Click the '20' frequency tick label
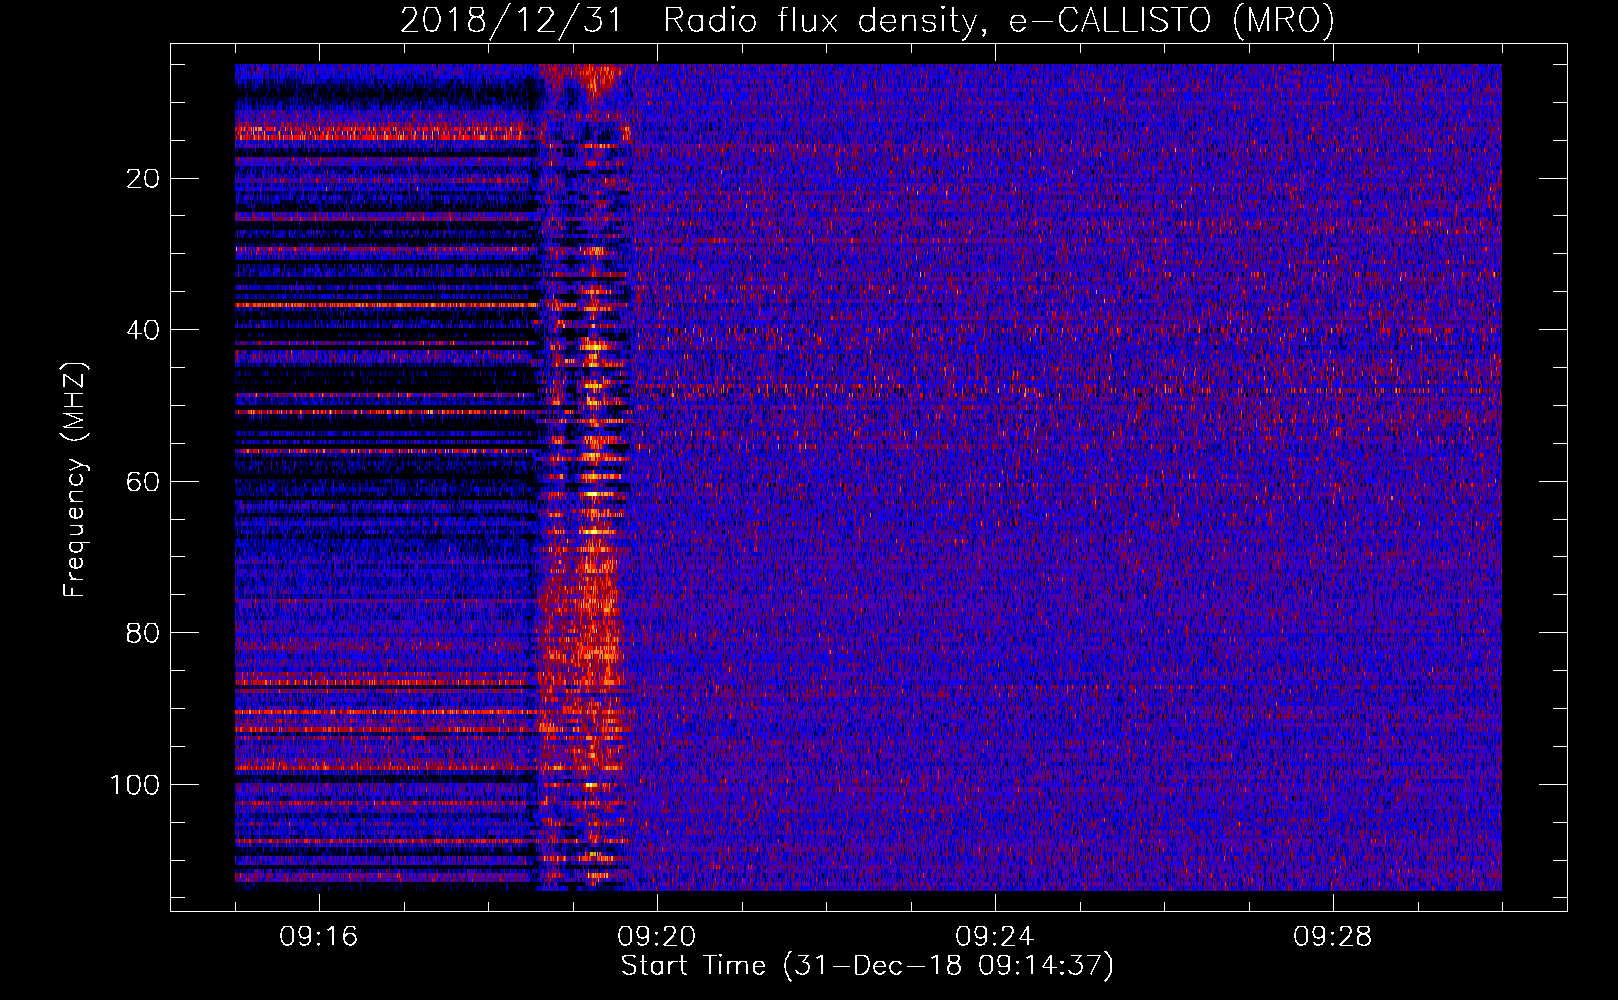This screenshot has width=1618, height=1000. pos(144,179)
